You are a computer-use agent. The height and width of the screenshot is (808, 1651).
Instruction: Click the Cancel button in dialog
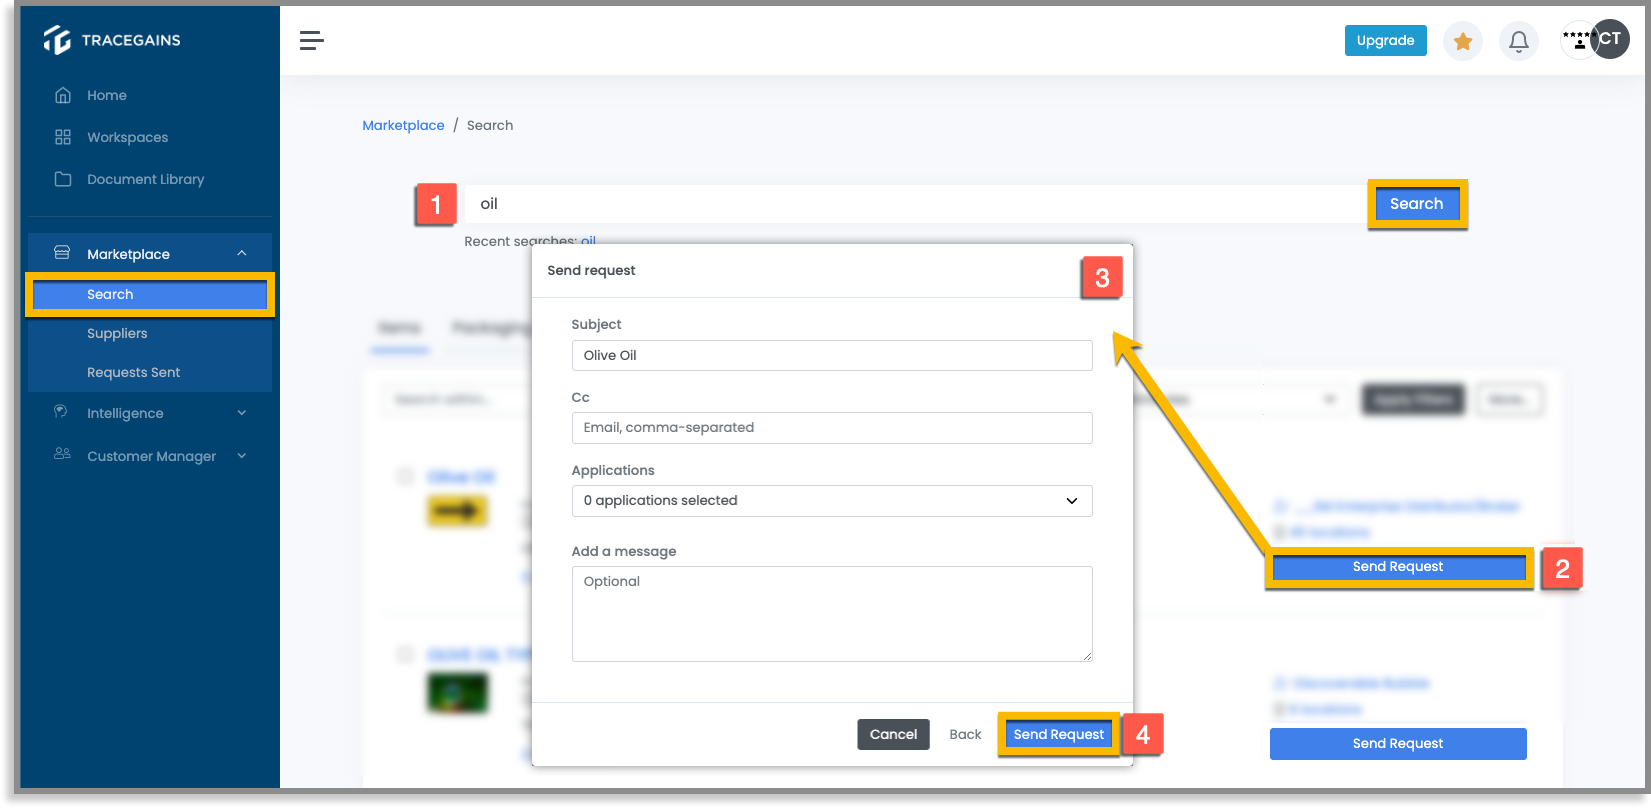tap(893, 734)
